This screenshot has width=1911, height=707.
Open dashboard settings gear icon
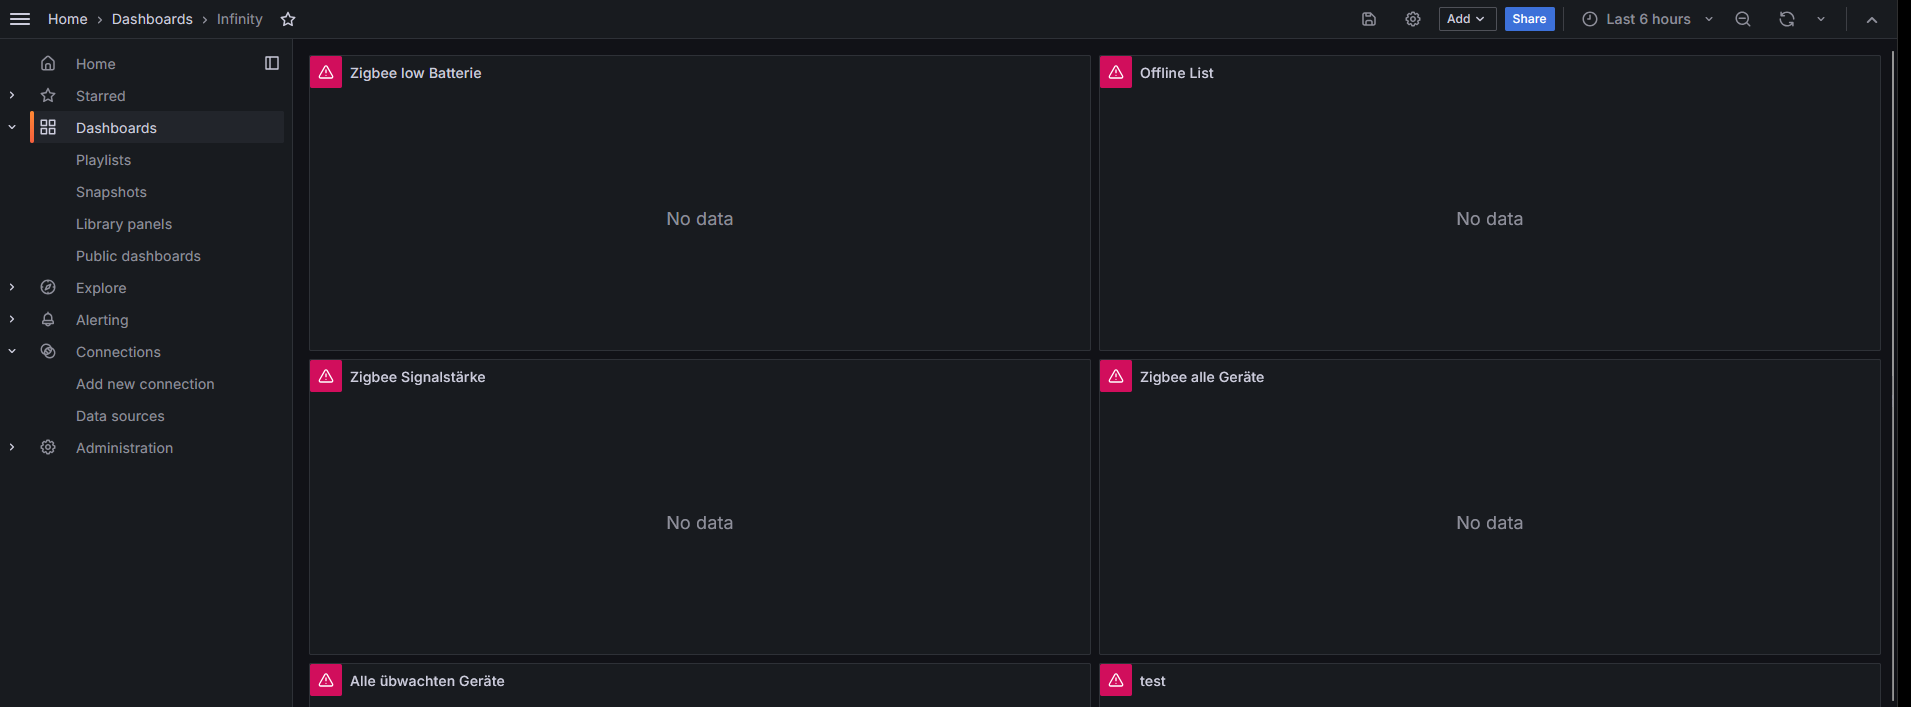tap(1413, 19)
